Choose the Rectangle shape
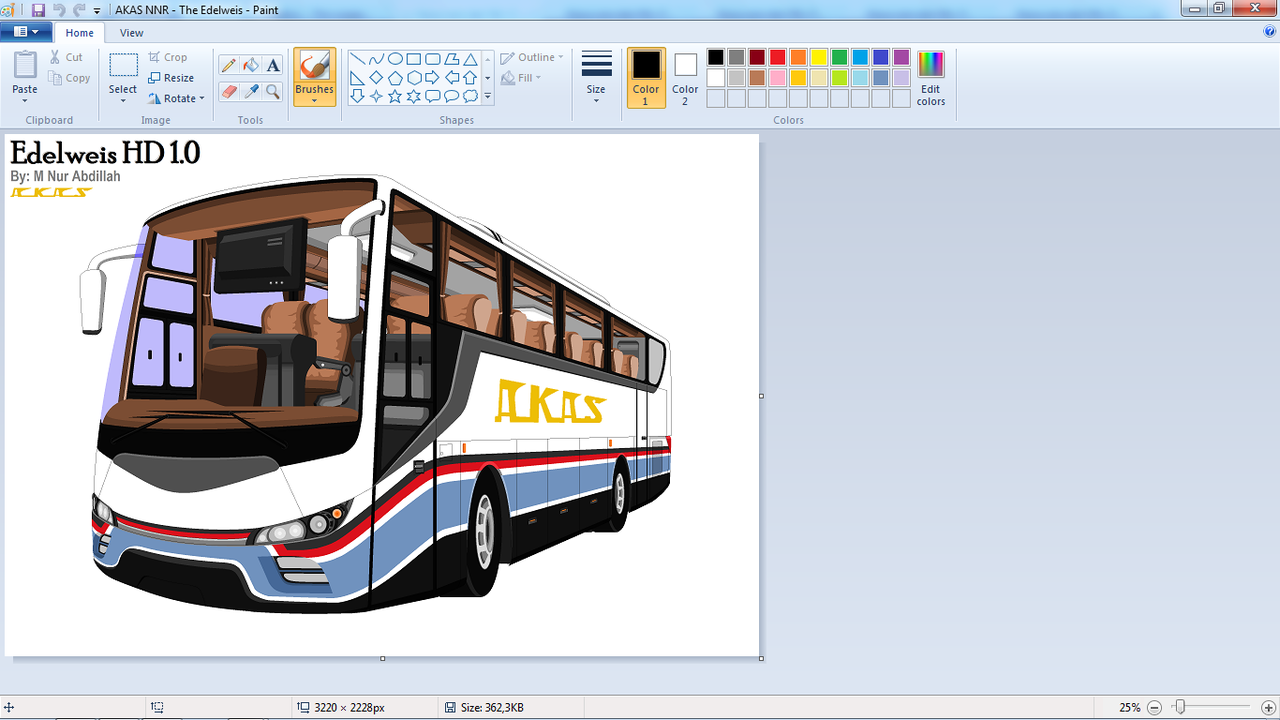This screenshot has height=720, width=1280. point(413,59)
